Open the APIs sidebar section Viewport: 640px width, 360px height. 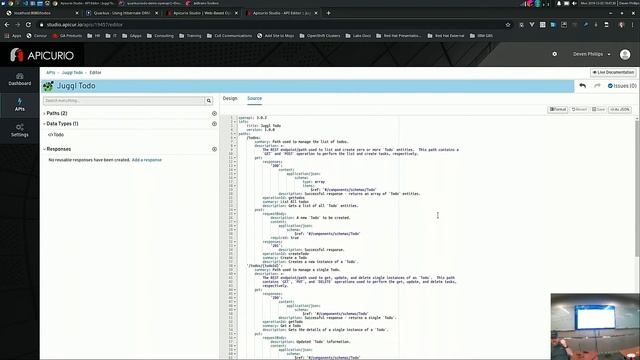pyautogui.click(x=20, y=105)
